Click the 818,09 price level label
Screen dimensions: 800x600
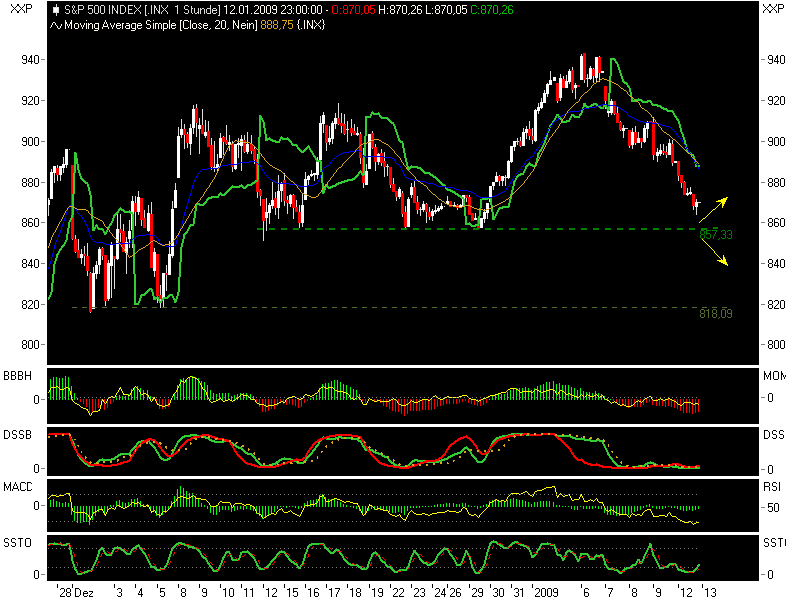[x=716, y=314]
